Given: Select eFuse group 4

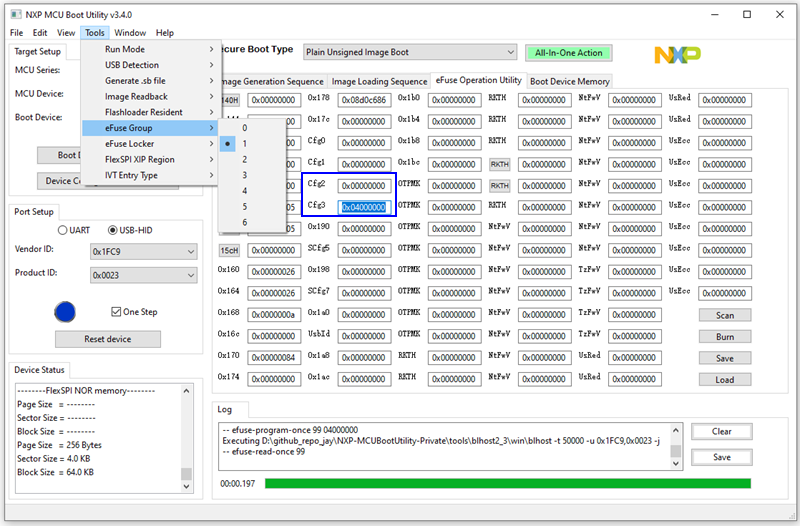Looking at the screenshot, I should [x=252, y=191].
